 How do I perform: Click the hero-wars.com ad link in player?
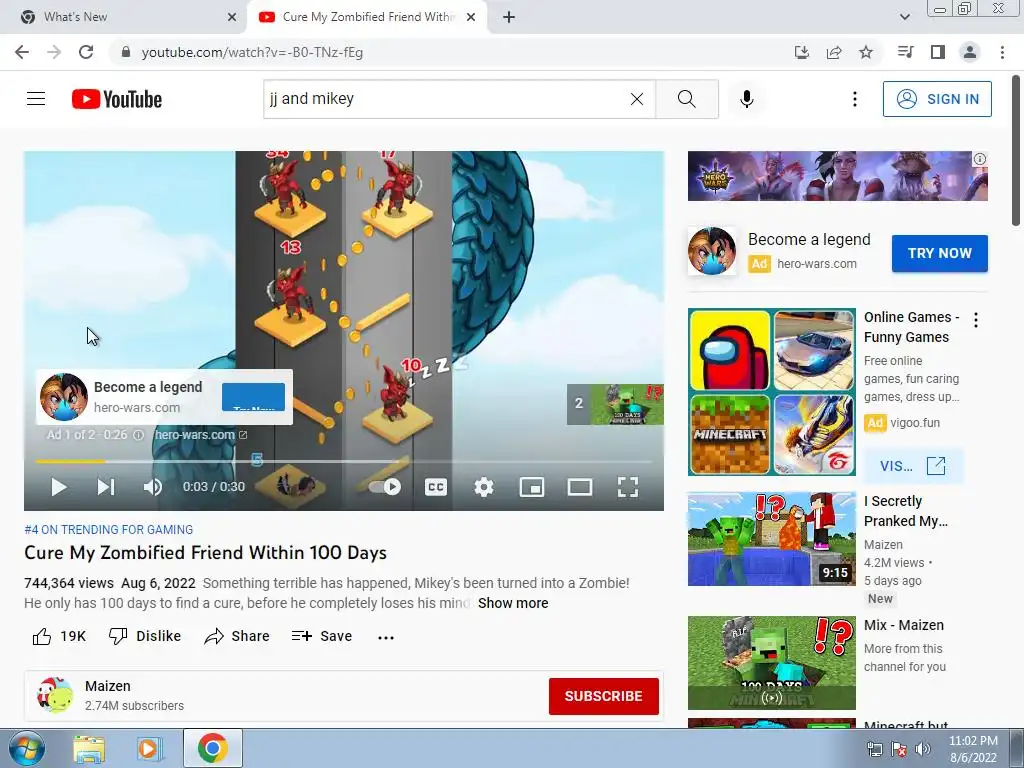click(x=199, y=435)
